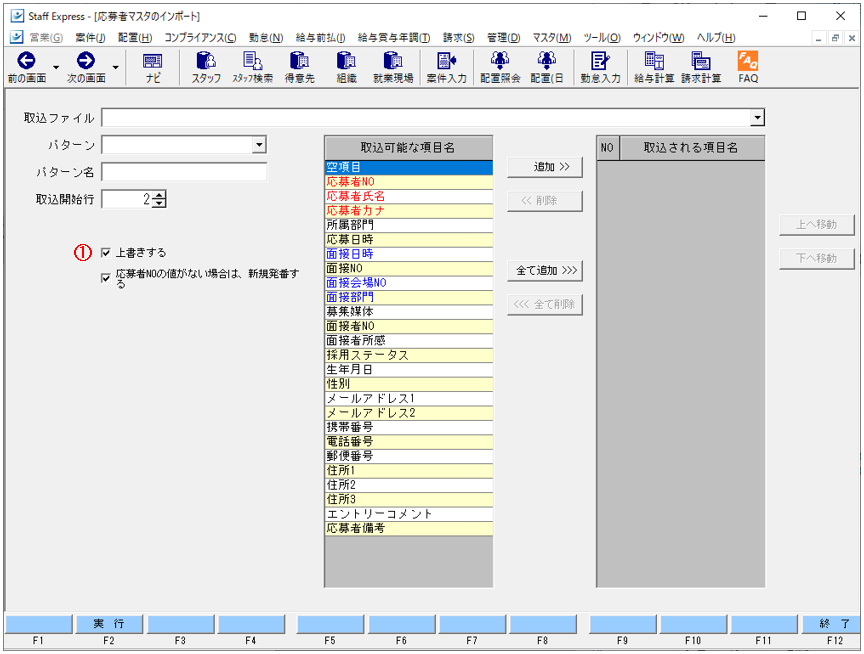Select 採用ステータス in the item list
The image size is (864, 654).
(x=409, y=355)
